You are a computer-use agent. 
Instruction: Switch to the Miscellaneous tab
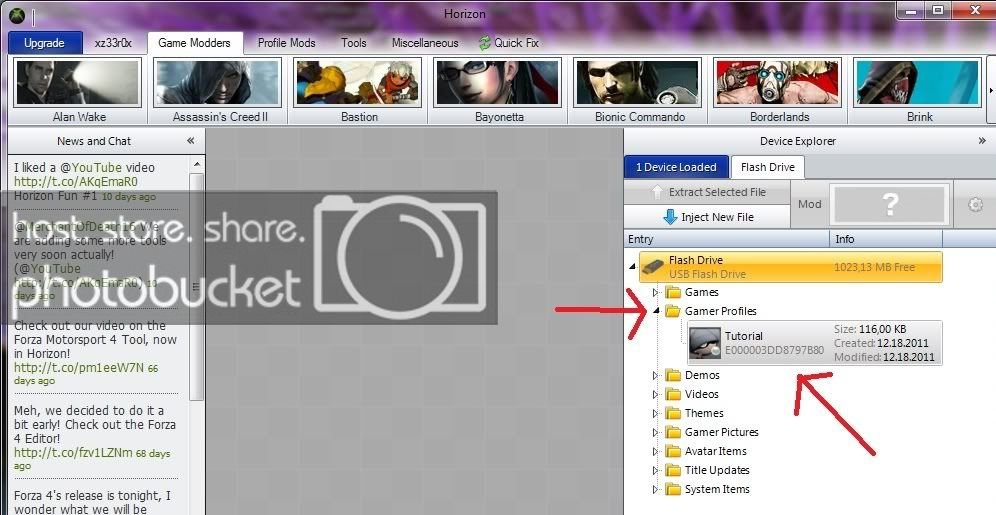pos(425,43)
